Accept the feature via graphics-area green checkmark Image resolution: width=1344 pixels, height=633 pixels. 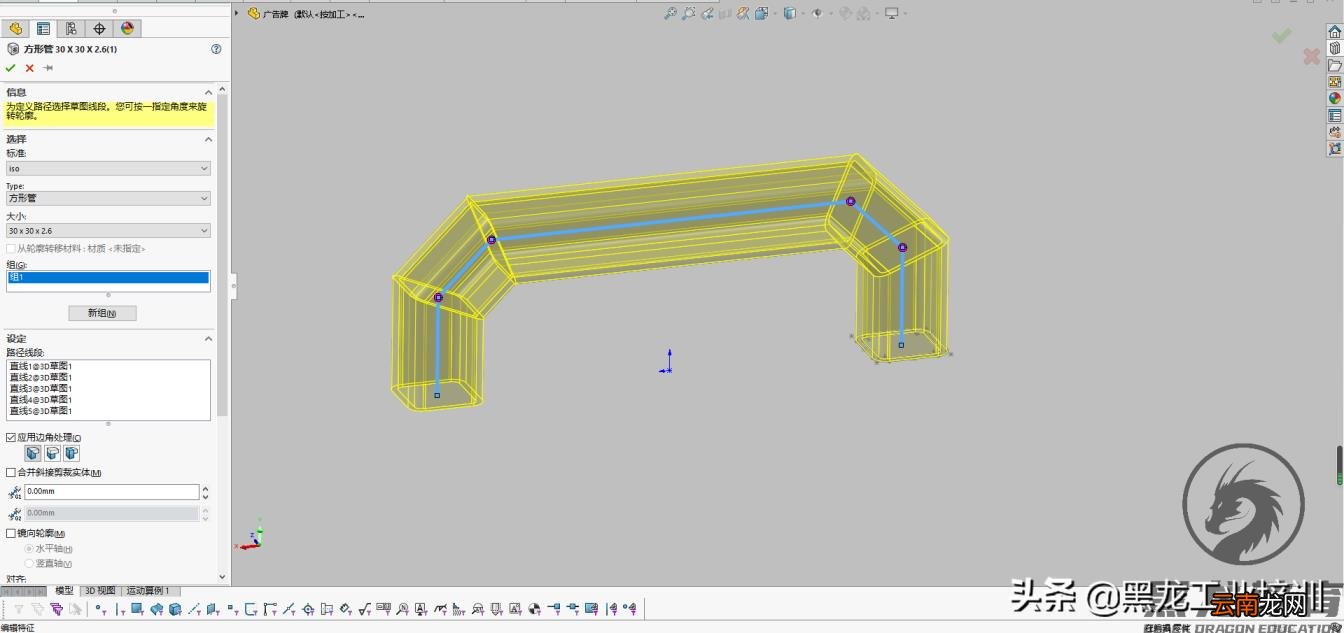tap(1281, 36)
